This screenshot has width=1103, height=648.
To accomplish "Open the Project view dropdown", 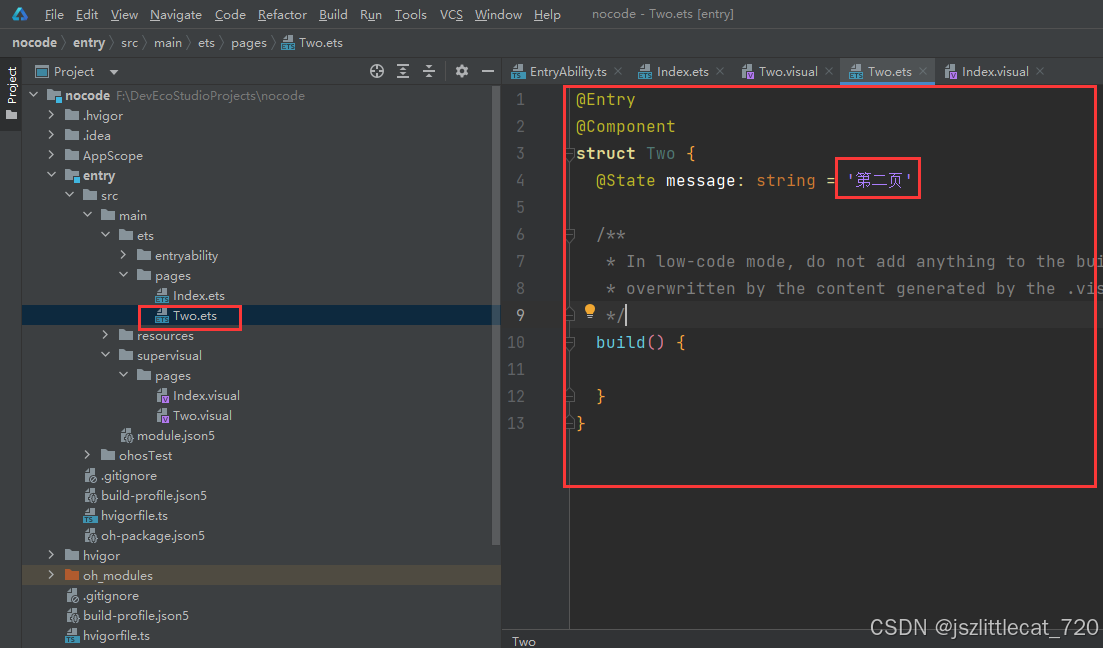I will tap(113, 72).
